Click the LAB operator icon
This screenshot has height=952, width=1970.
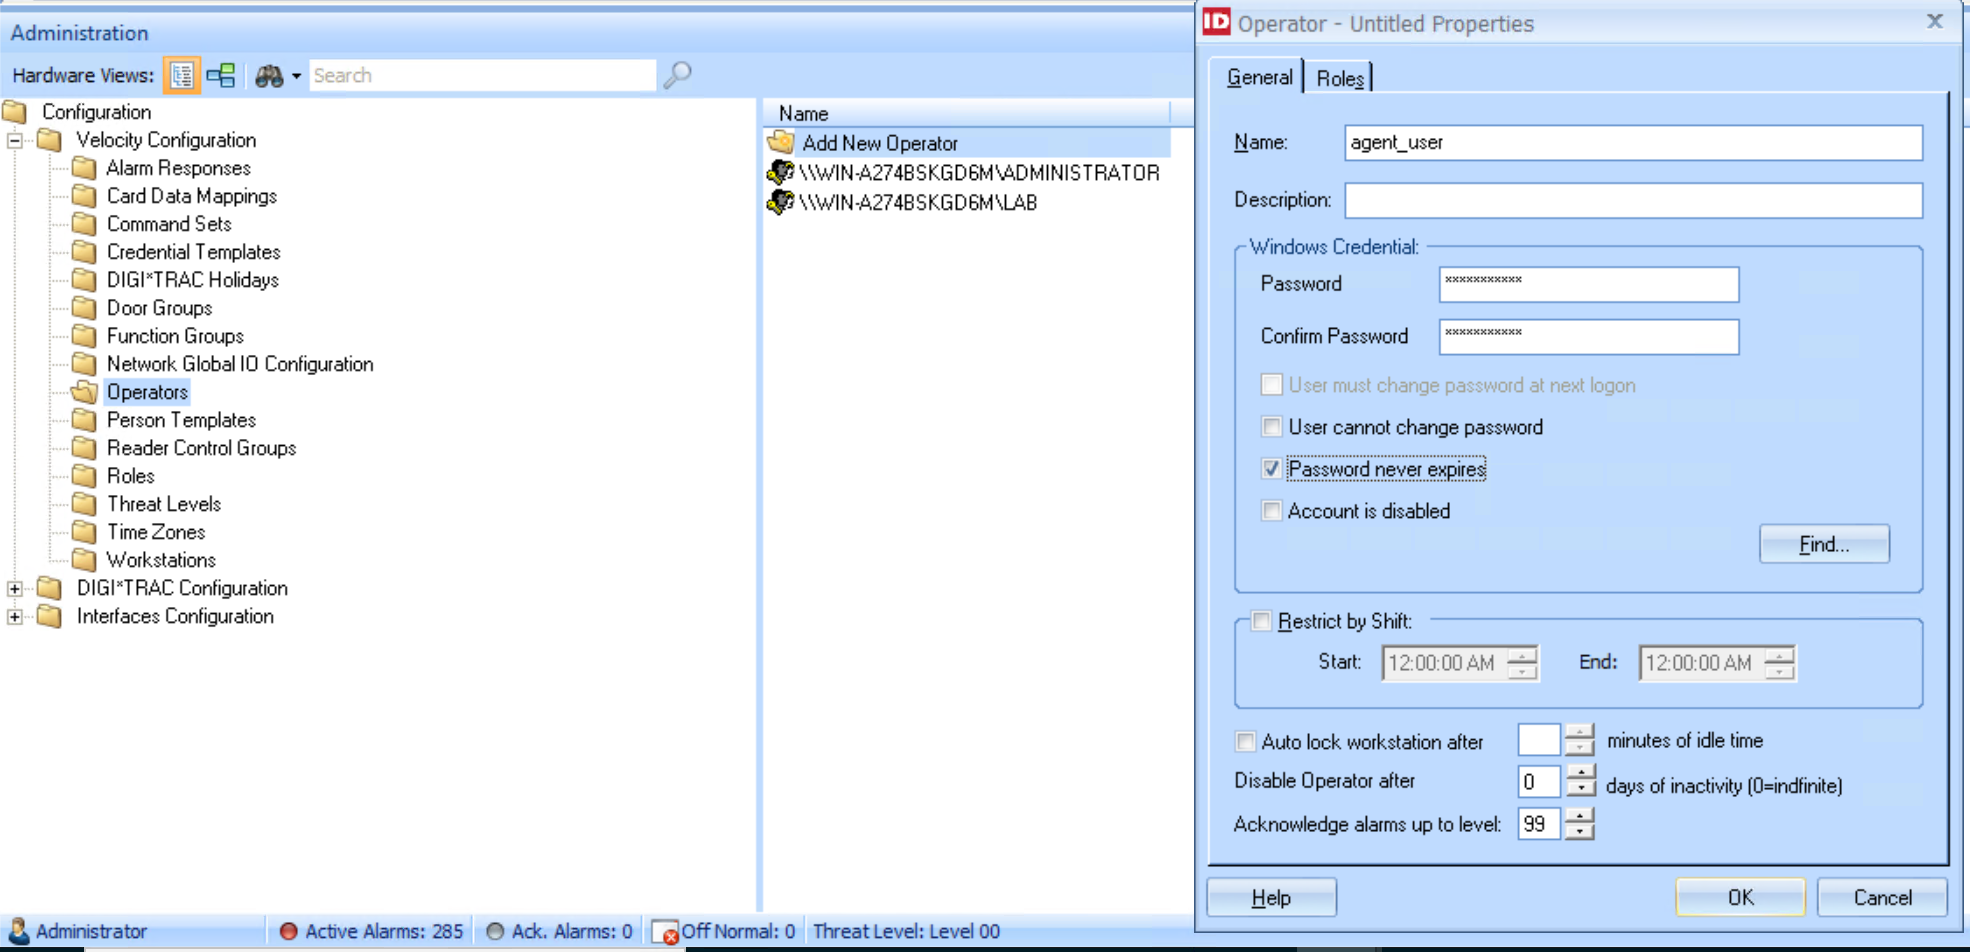click(x=780, y=202)
